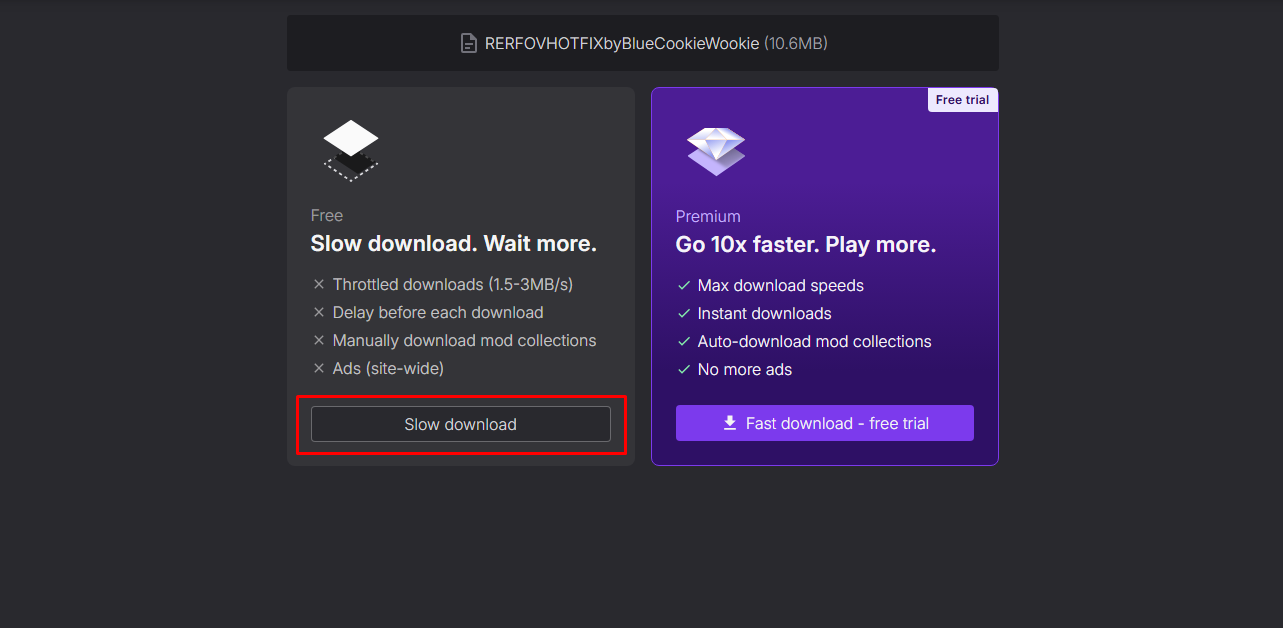Click the Premium label text
1283x628 pixels.
[x=708, y=216]
